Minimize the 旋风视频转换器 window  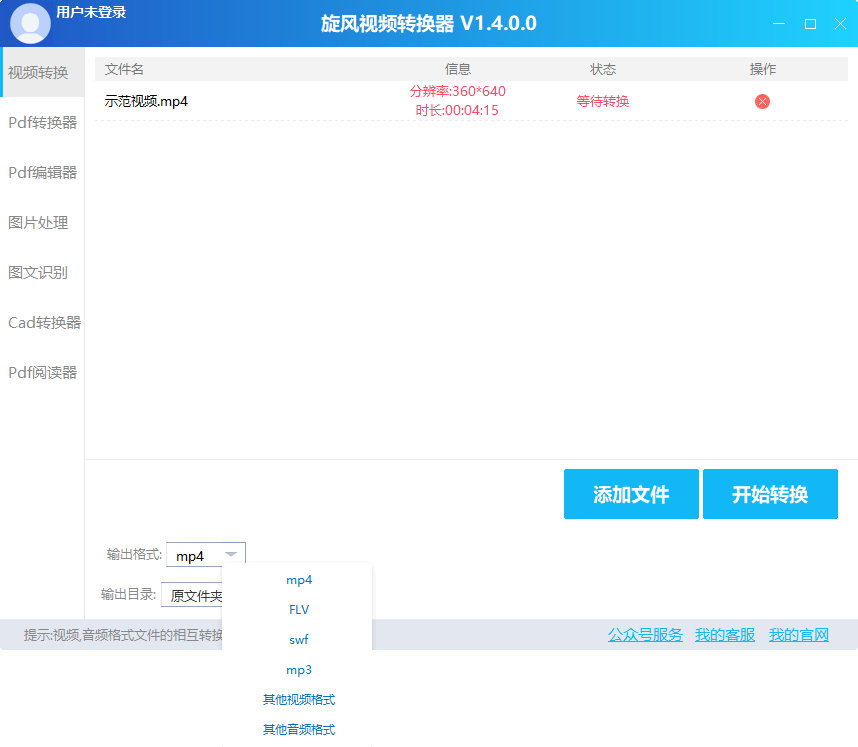[779, 24]
